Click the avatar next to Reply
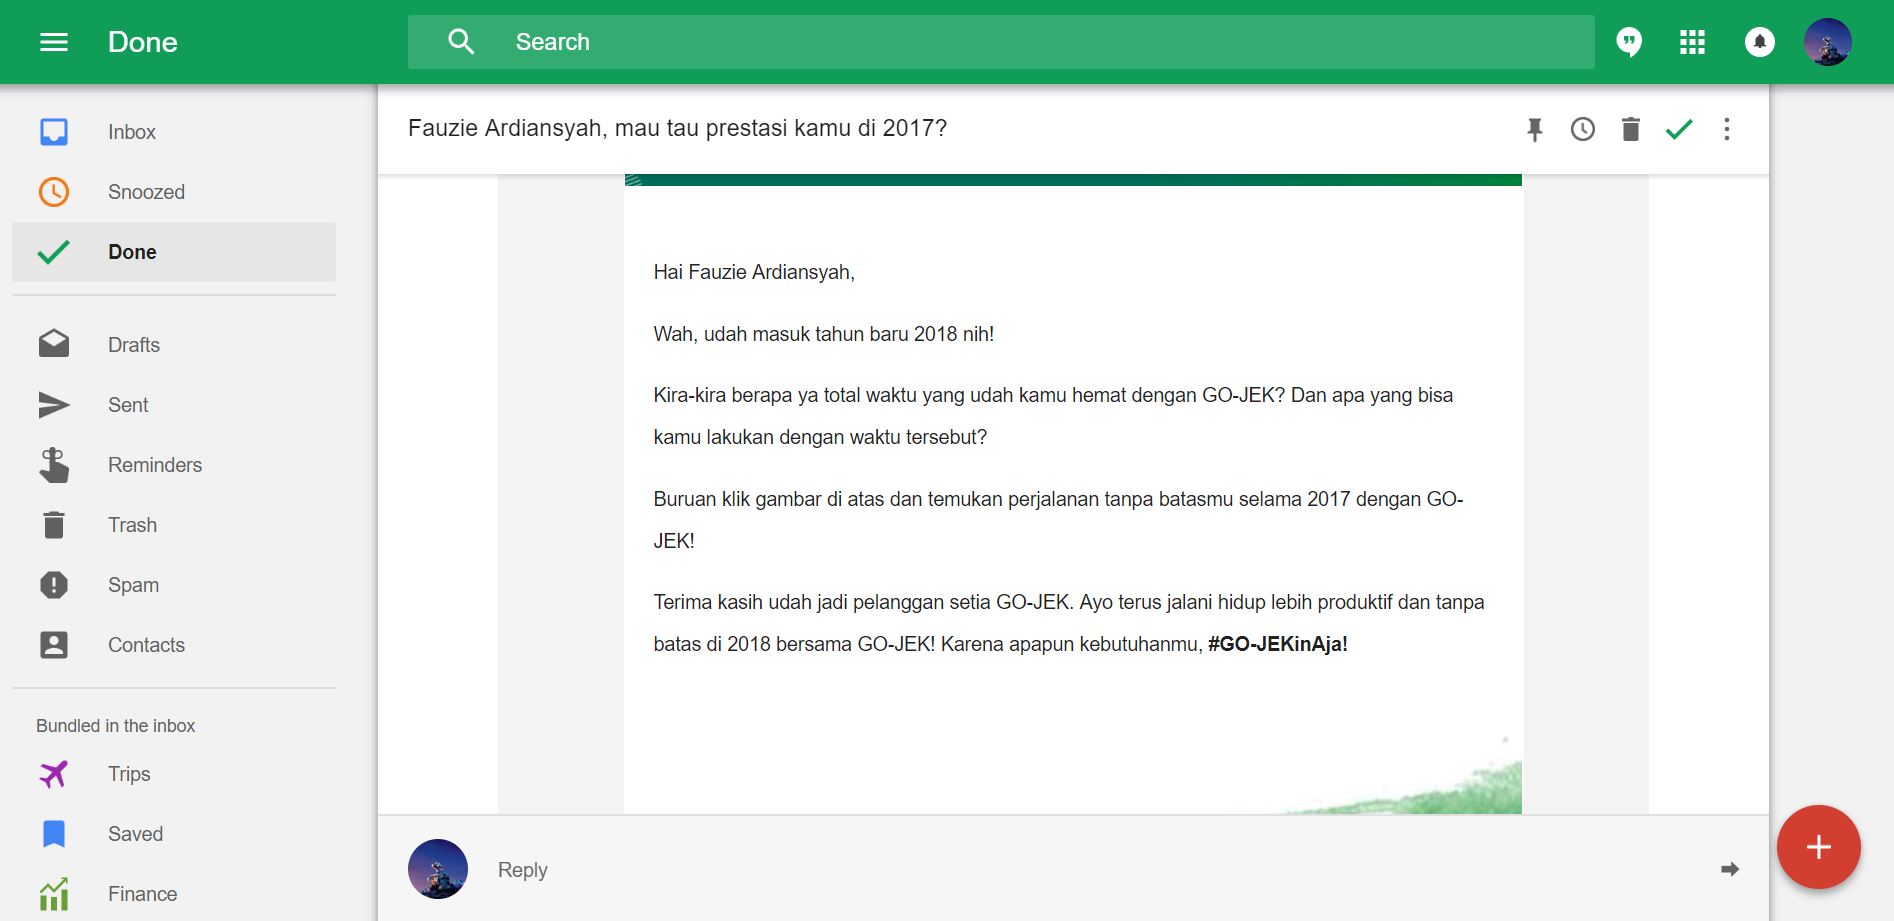Image resolution: width=1894 pixels, height=921 pixels. click(438, 869)
